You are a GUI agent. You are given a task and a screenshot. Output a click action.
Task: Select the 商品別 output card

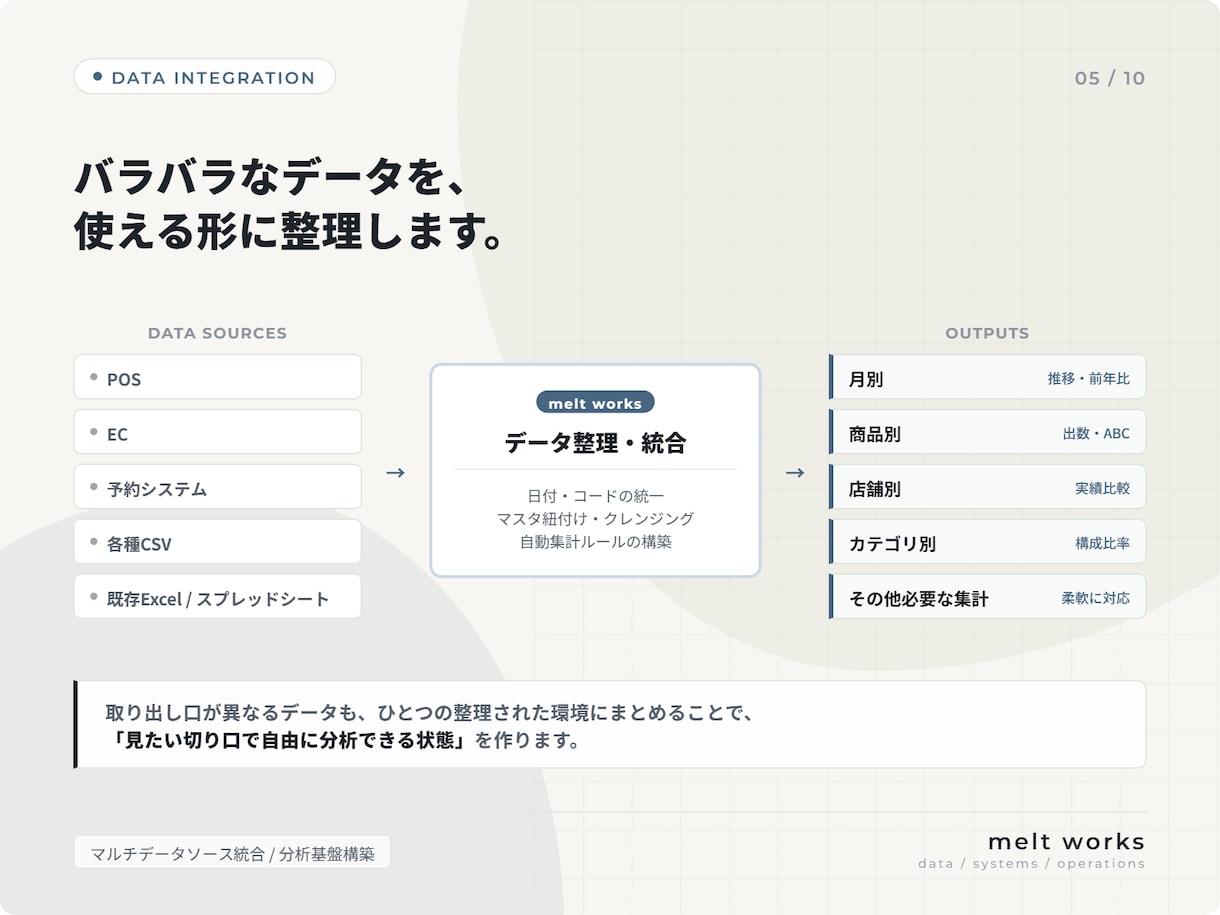coord(987,432)
